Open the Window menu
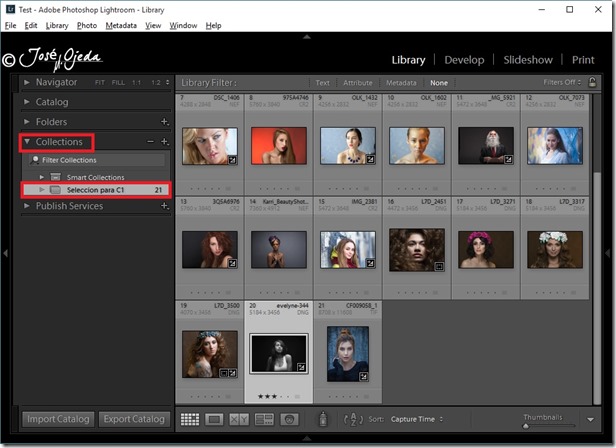 tap(183, 26)
